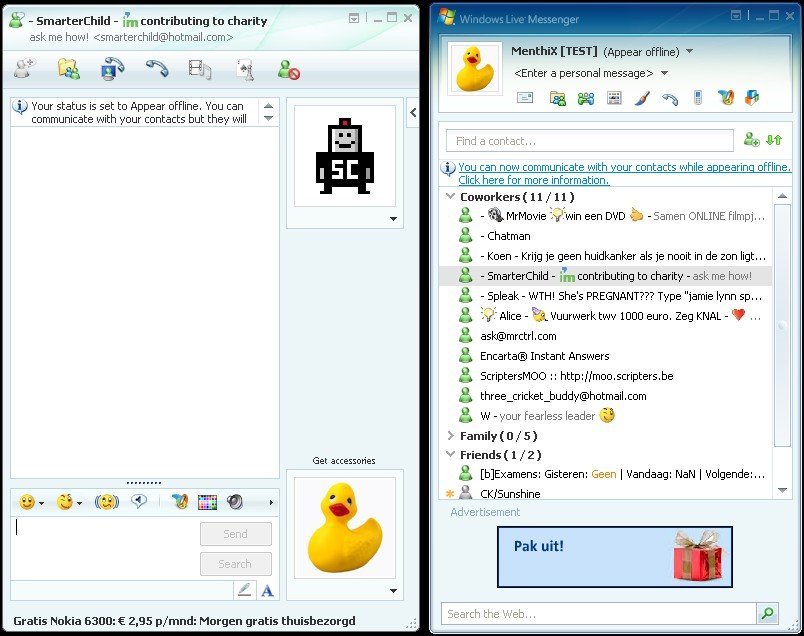Open the personal message dropdown arrow
The image size is (804, 636).
click(x=665, y=73)
